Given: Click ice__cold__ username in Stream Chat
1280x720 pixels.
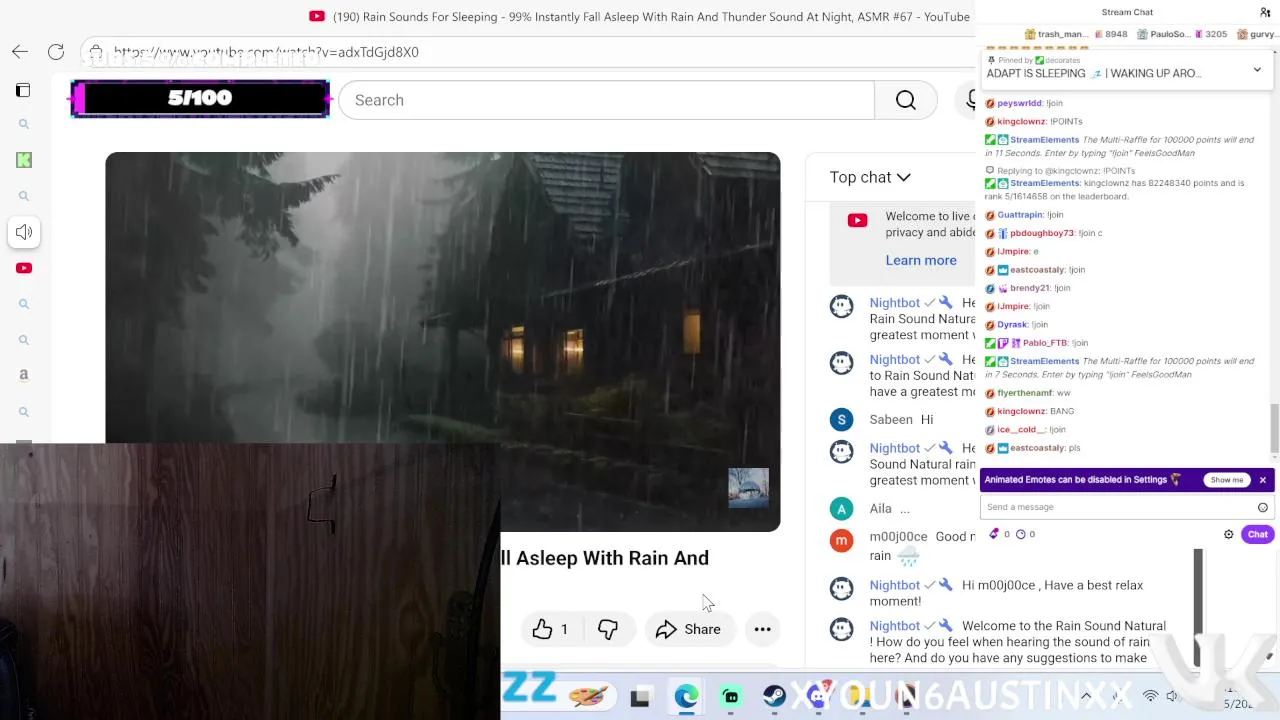Looking at the screenshot, I should (1020, 430).
